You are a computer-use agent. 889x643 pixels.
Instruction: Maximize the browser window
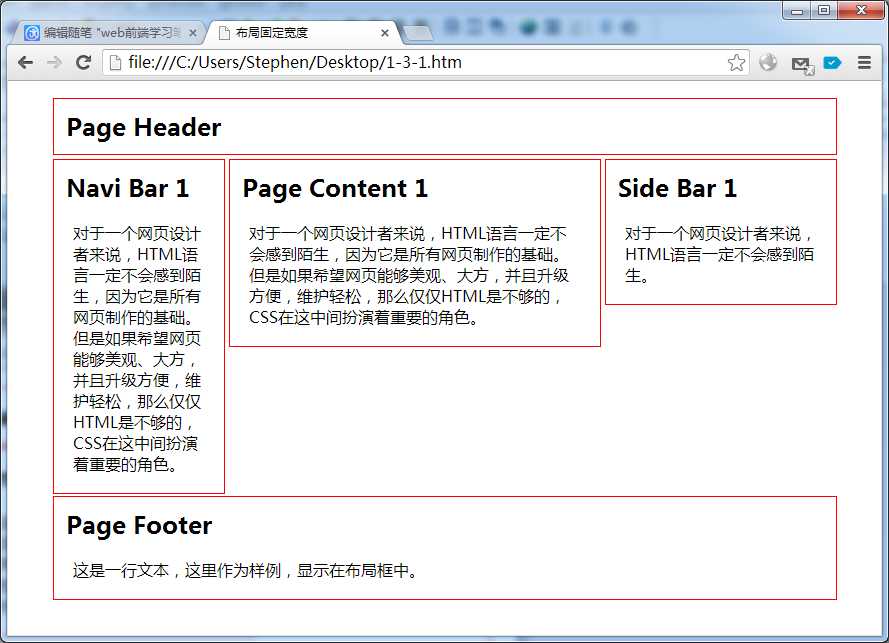point(824,11)
